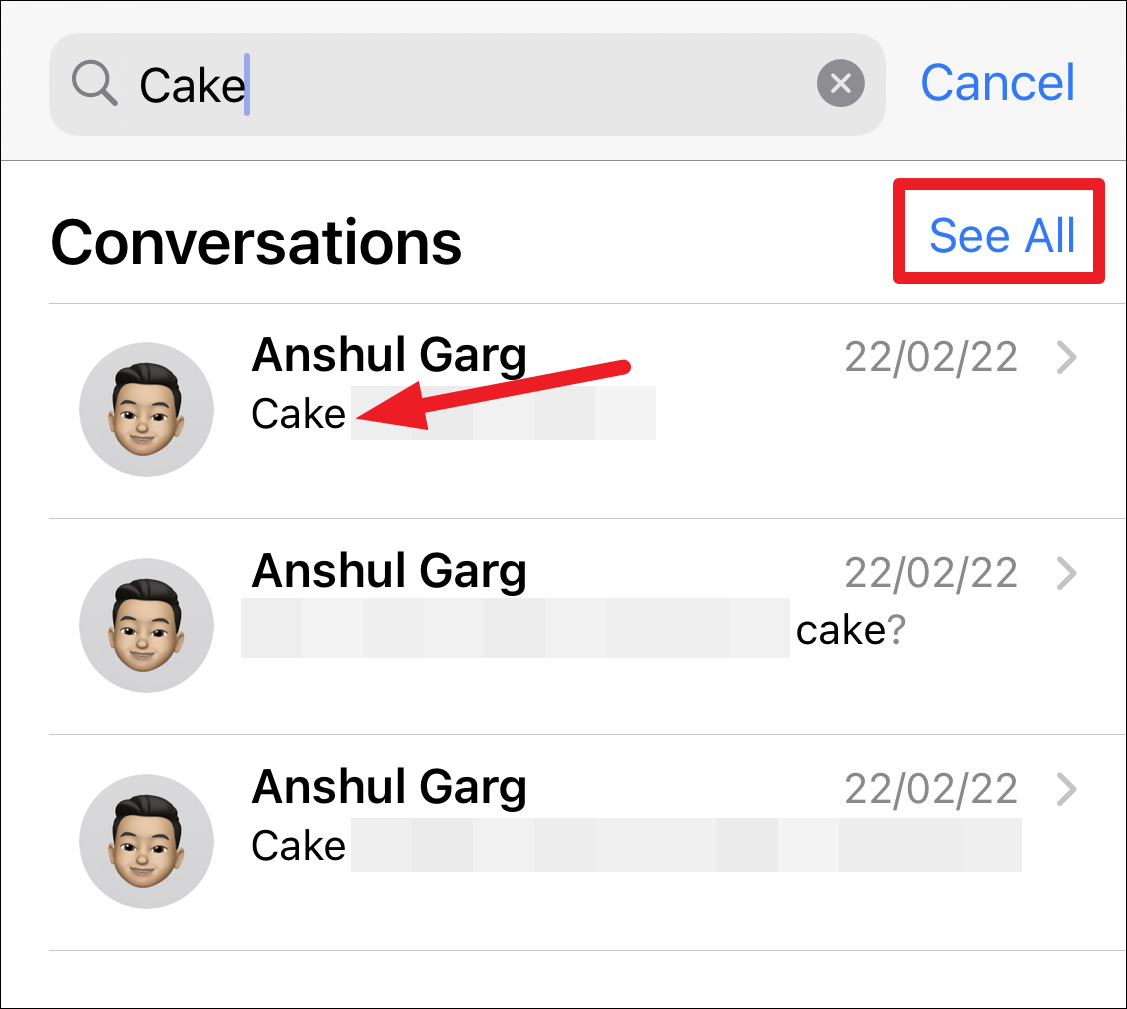Clear the search text with the X icon
The image size is (1127, 1009).
(840, 83)
